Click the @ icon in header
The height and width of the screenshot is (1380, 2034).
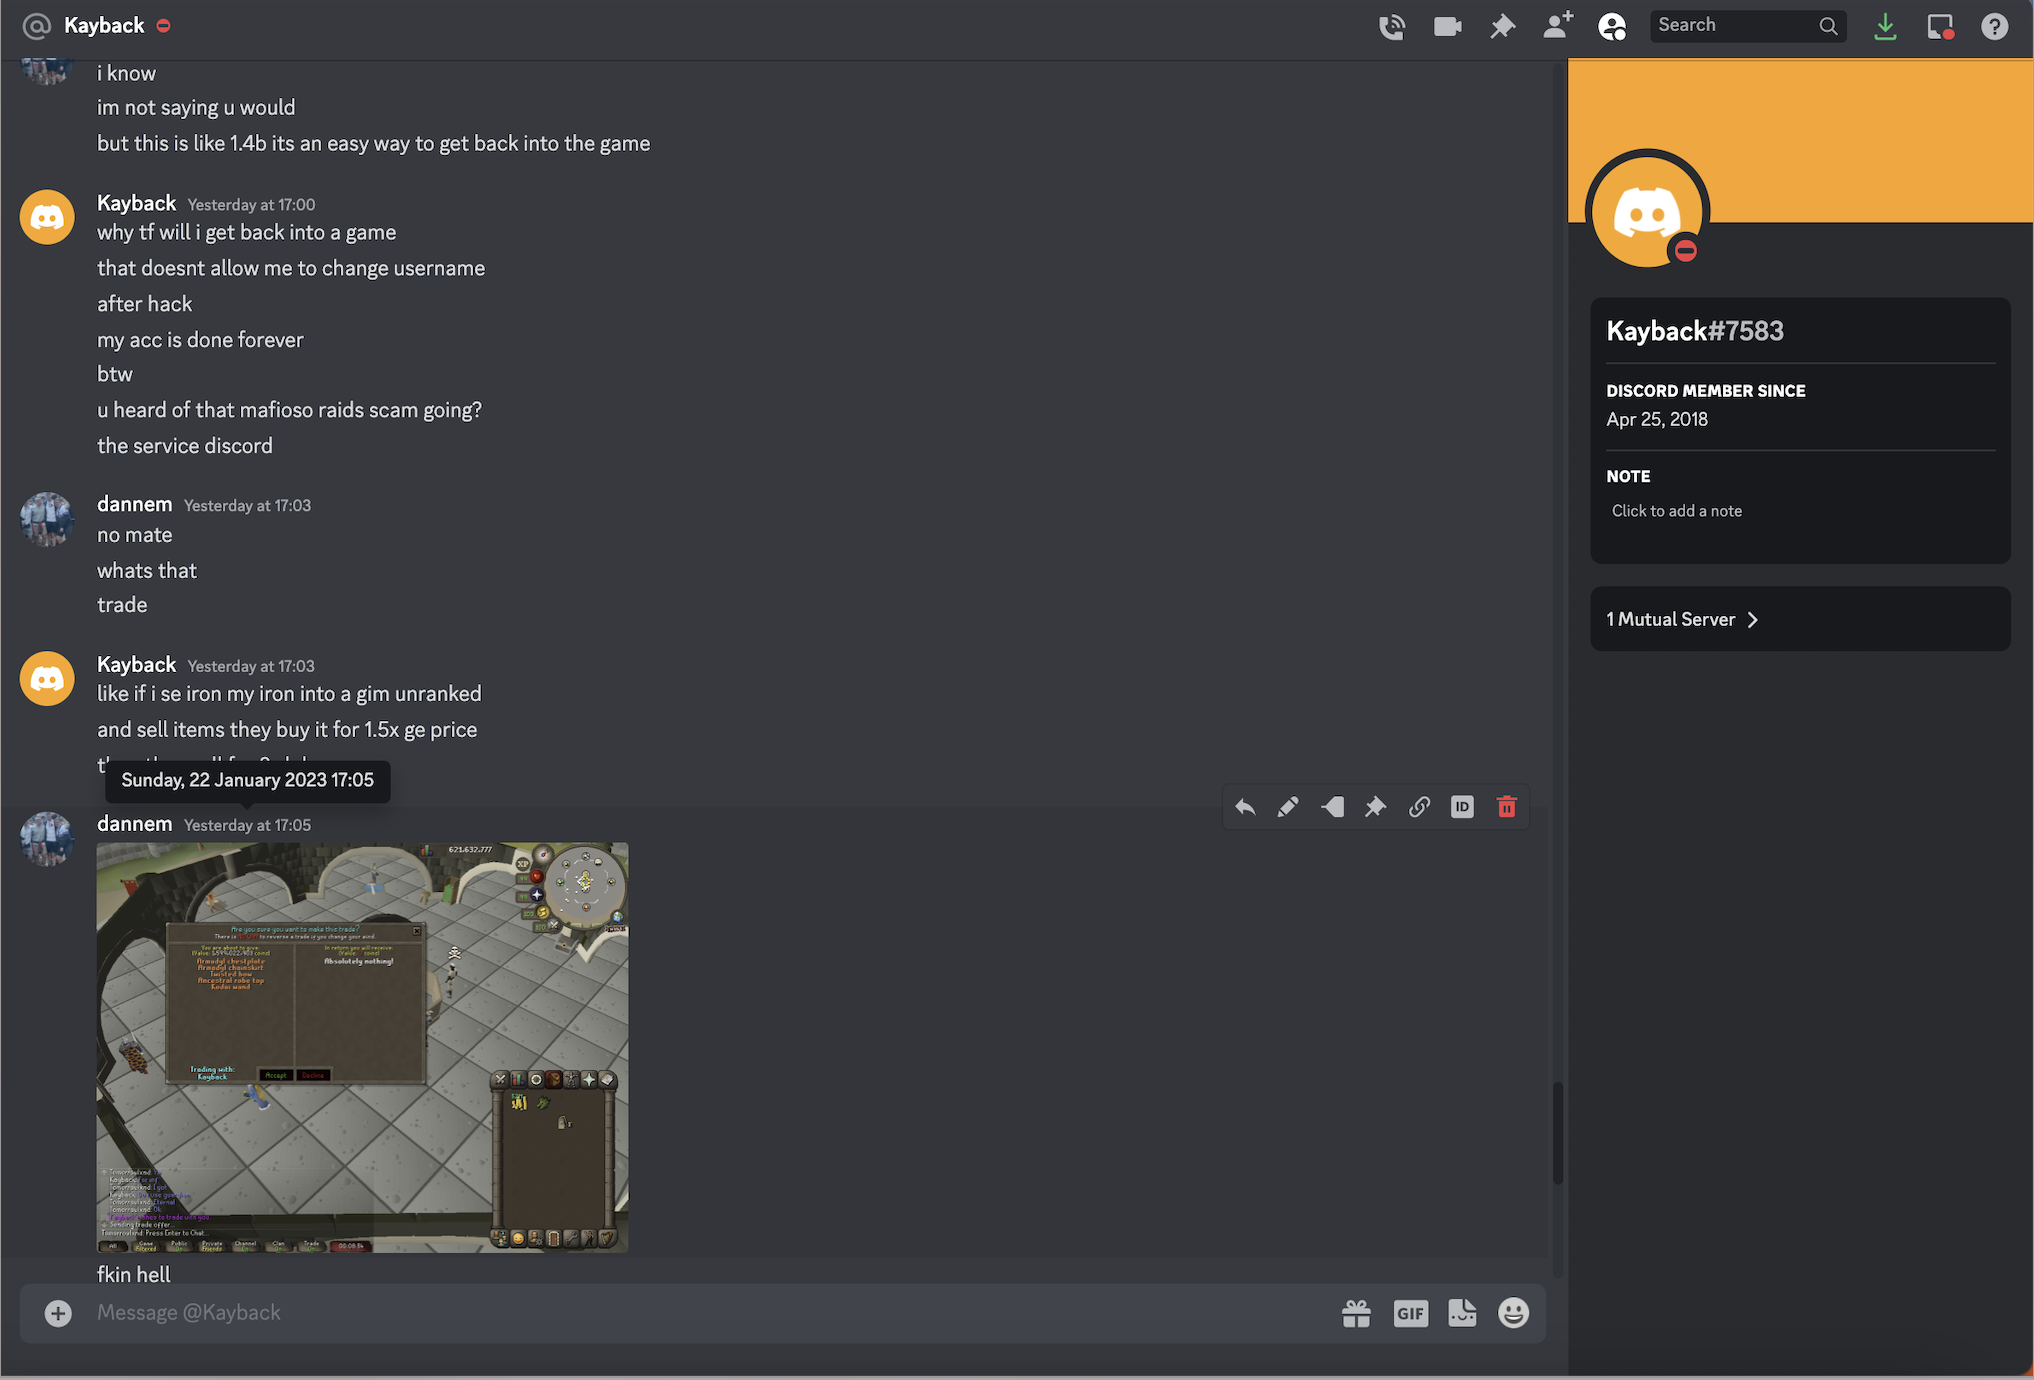click(36, 26)
